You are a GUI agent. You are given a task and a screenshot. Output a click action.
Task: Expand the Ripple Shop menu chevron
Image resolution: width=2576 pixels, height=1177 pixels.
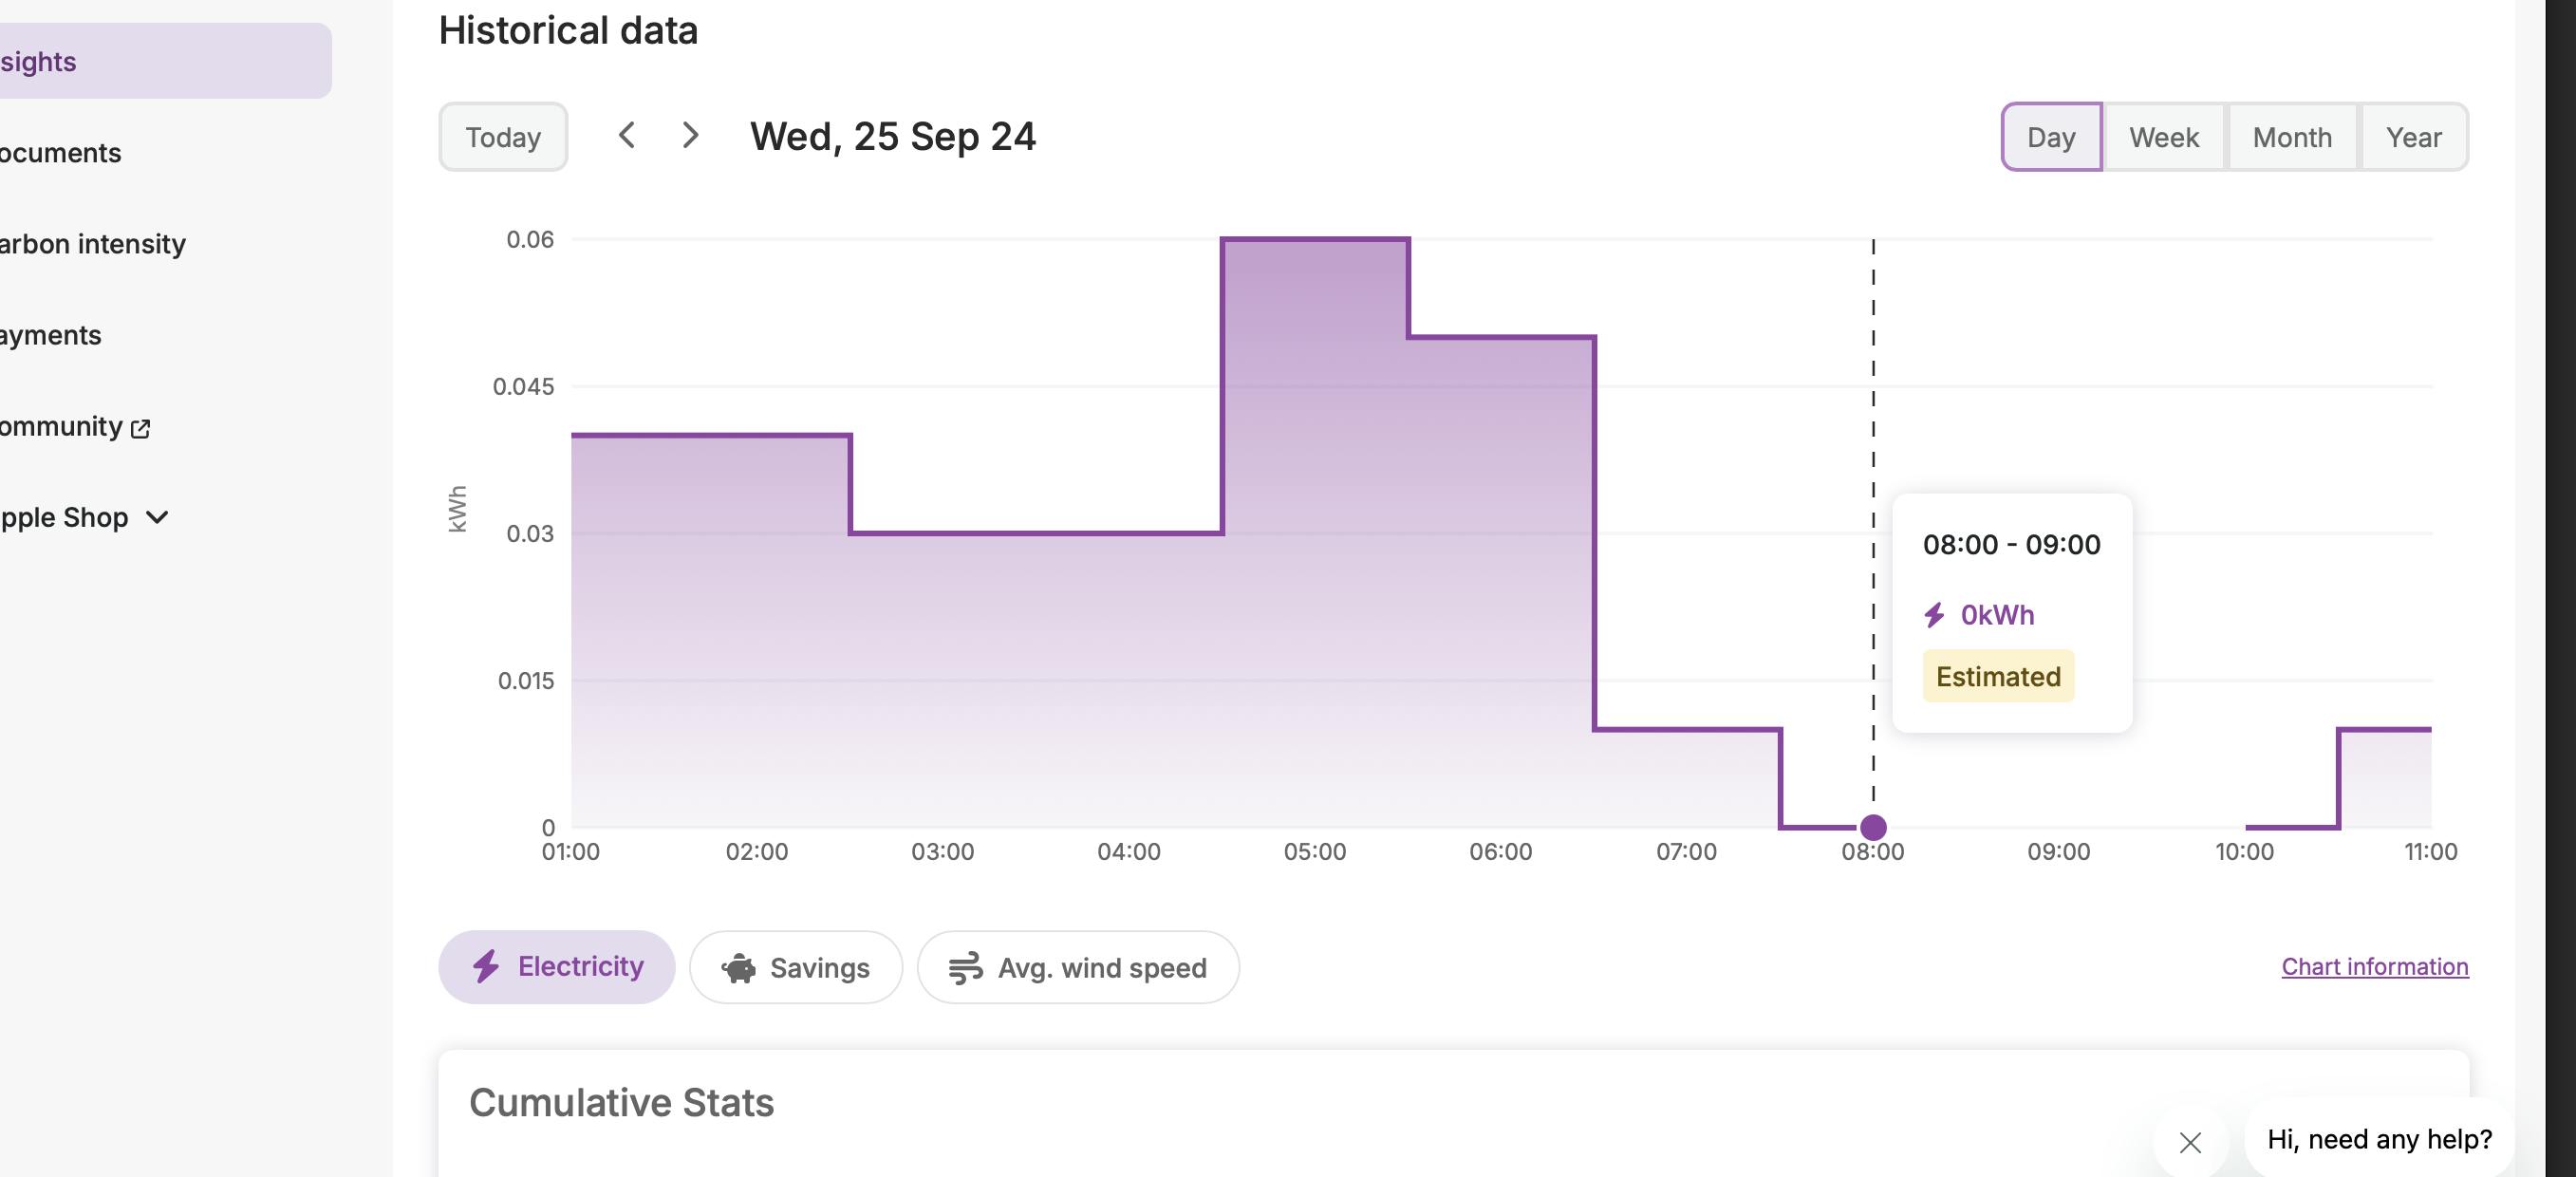tap(157, 517)
